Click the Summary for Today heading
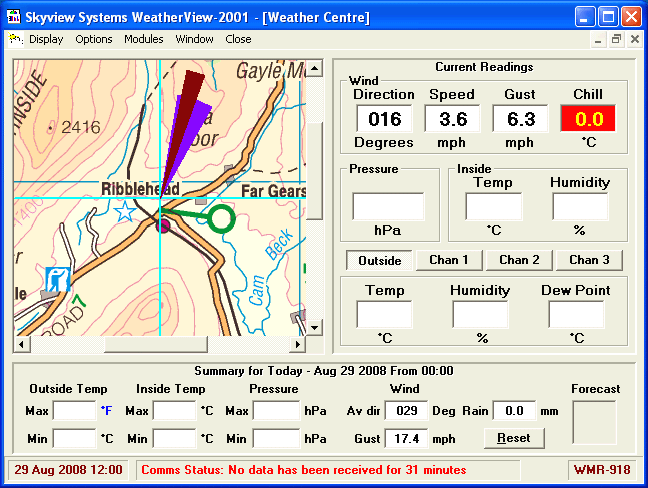The width and height of the screenshot is (648, 488). pos(324,371)
